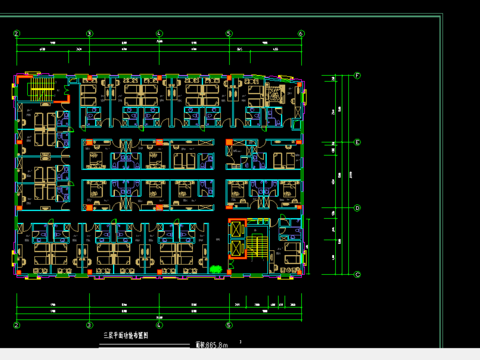Select axis grid bubble letter F
The image size is (480, 360).
tap(357, 76)
